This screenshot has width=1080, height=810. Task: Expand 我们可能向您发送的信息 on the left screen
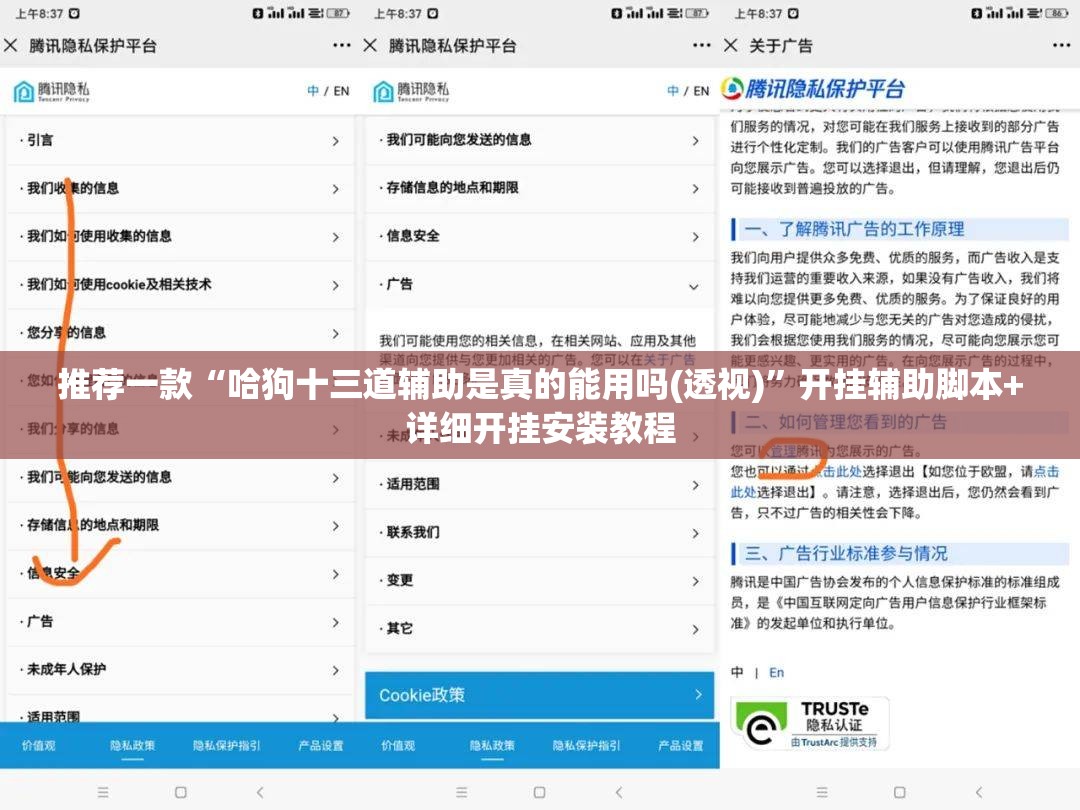tap(179, 477)
